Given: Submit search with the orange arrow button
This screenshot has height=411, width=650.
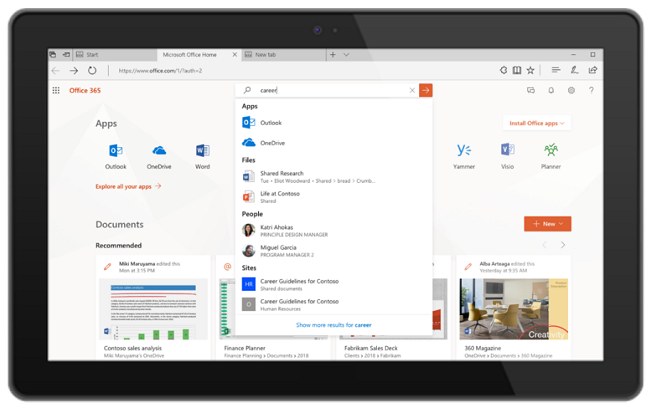Looking at the screenshot, I should [426, 90].
